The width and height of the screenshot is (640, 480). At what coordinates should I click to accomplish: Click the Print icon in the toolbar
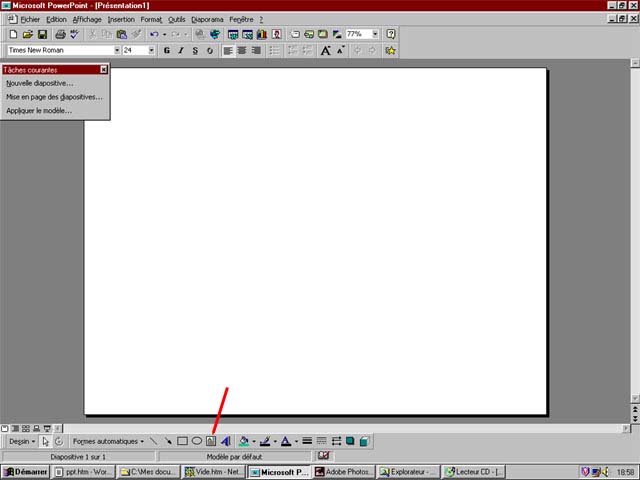pos(60,34)
